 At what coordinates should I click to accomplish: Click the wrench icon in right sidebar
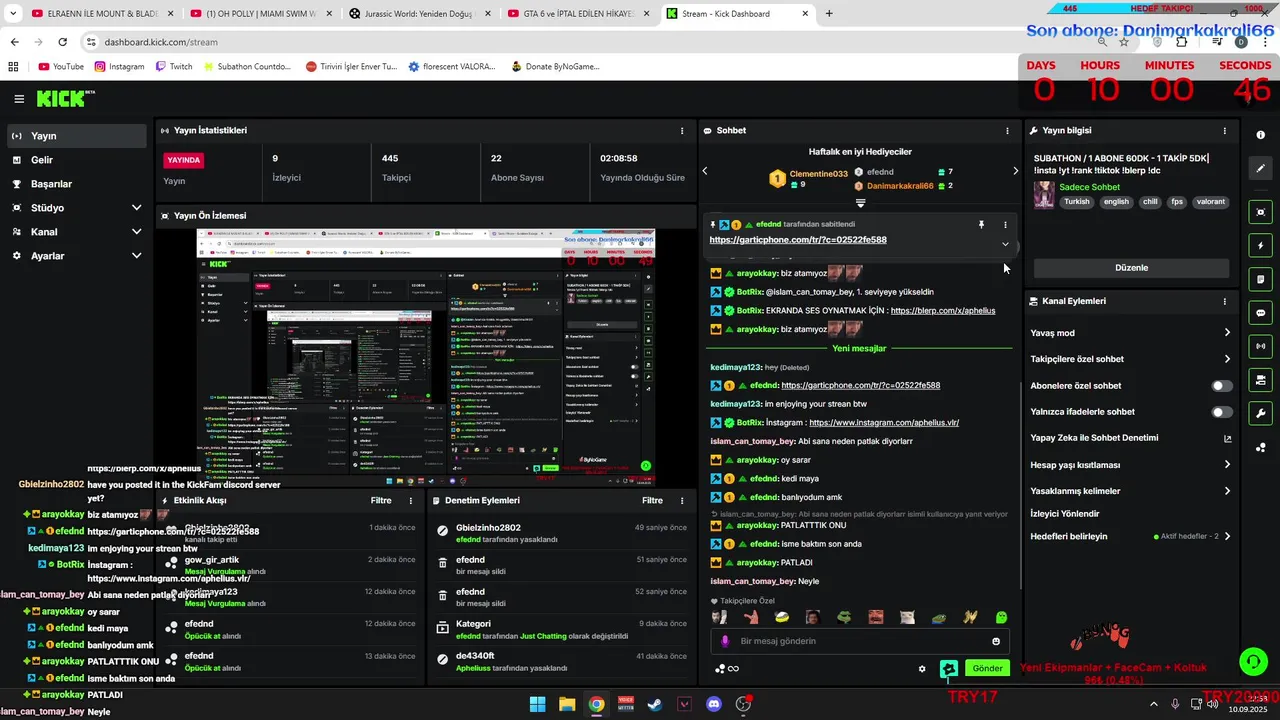coord(1261,413)
